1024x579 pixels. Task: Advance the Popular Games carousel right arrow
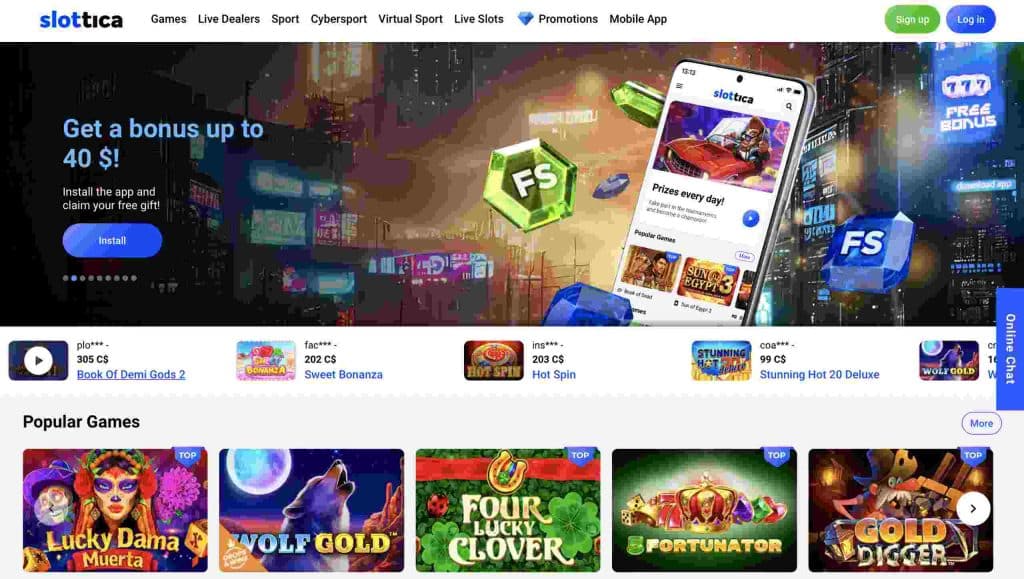click(x=973, y=509)
